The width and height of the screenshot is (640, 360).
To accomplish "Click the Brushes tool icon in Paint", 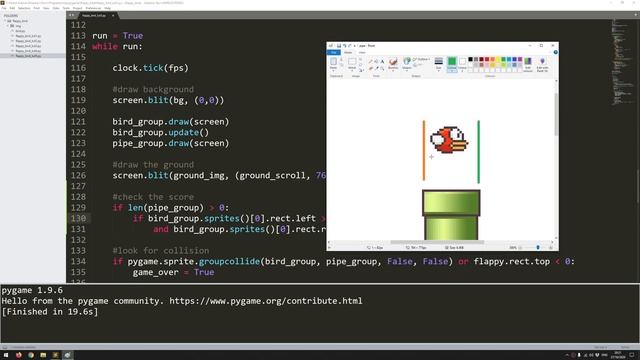I will pyautogui.click(x=393, y=62).
